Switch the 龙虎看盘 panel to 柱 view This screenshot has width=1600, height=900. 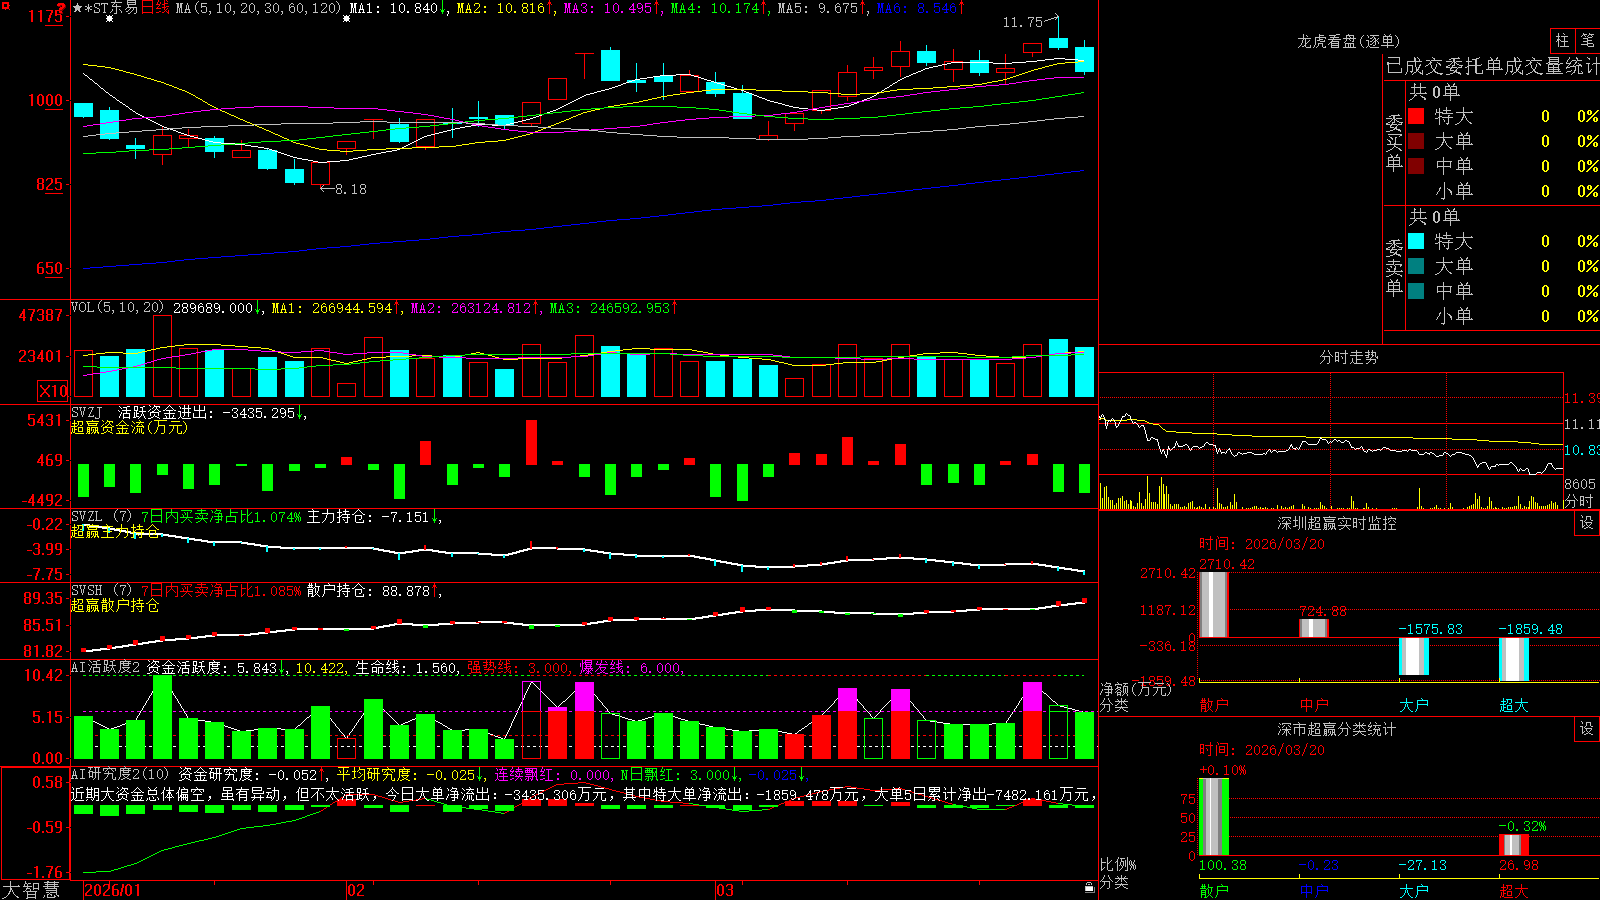click(x=1562, y=41)
